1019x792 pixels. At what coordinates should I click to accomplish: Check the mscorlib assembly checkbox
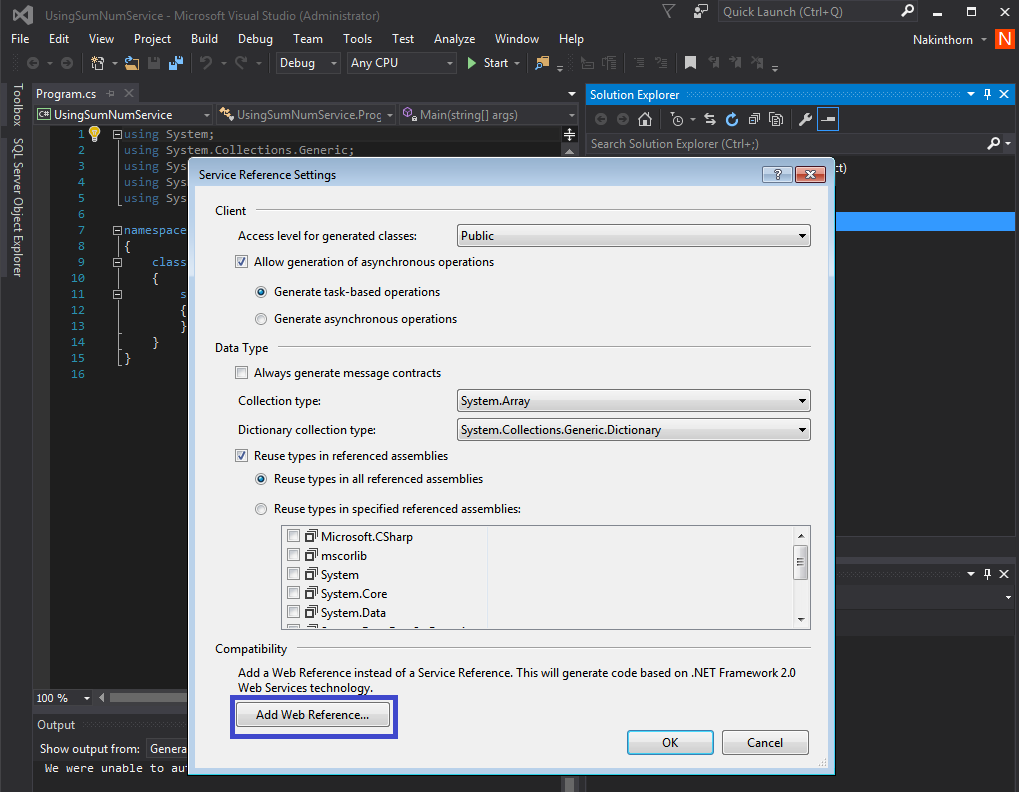tap(294, 555)
